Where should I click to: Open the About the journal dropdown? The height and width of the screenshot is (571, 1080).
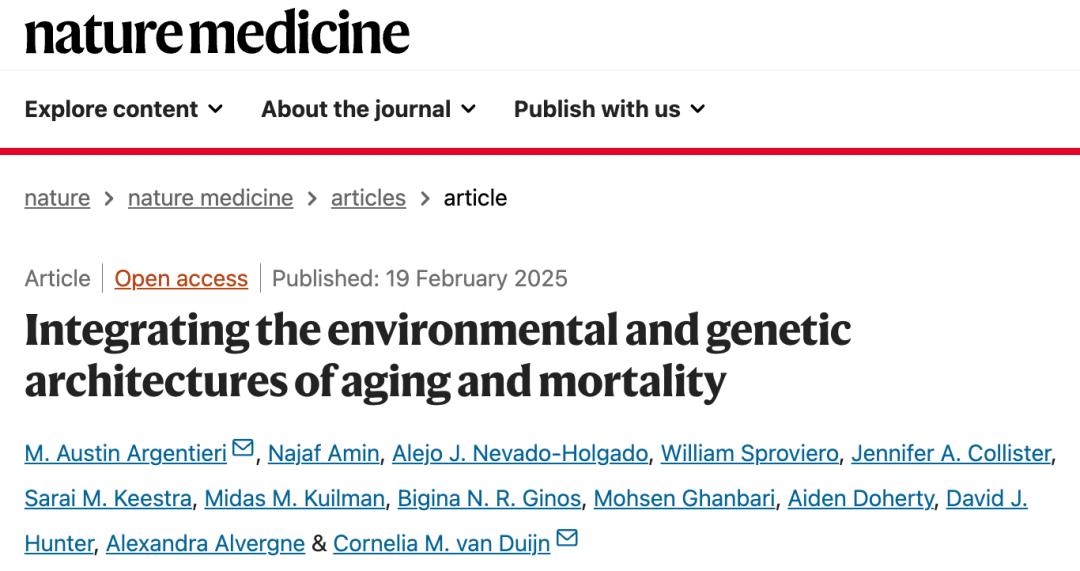[368, 109]
